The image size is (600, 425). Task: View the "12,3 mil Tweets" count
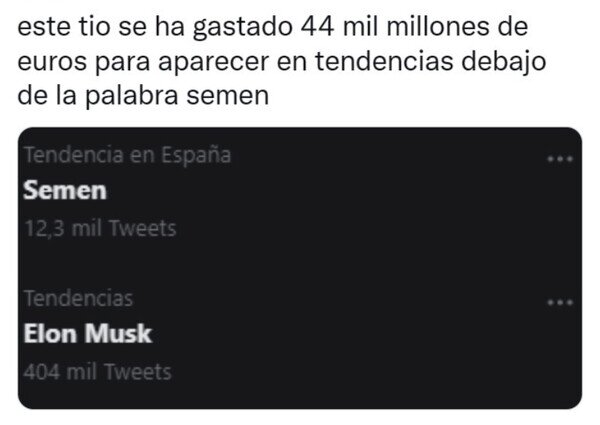coord(100,228)
